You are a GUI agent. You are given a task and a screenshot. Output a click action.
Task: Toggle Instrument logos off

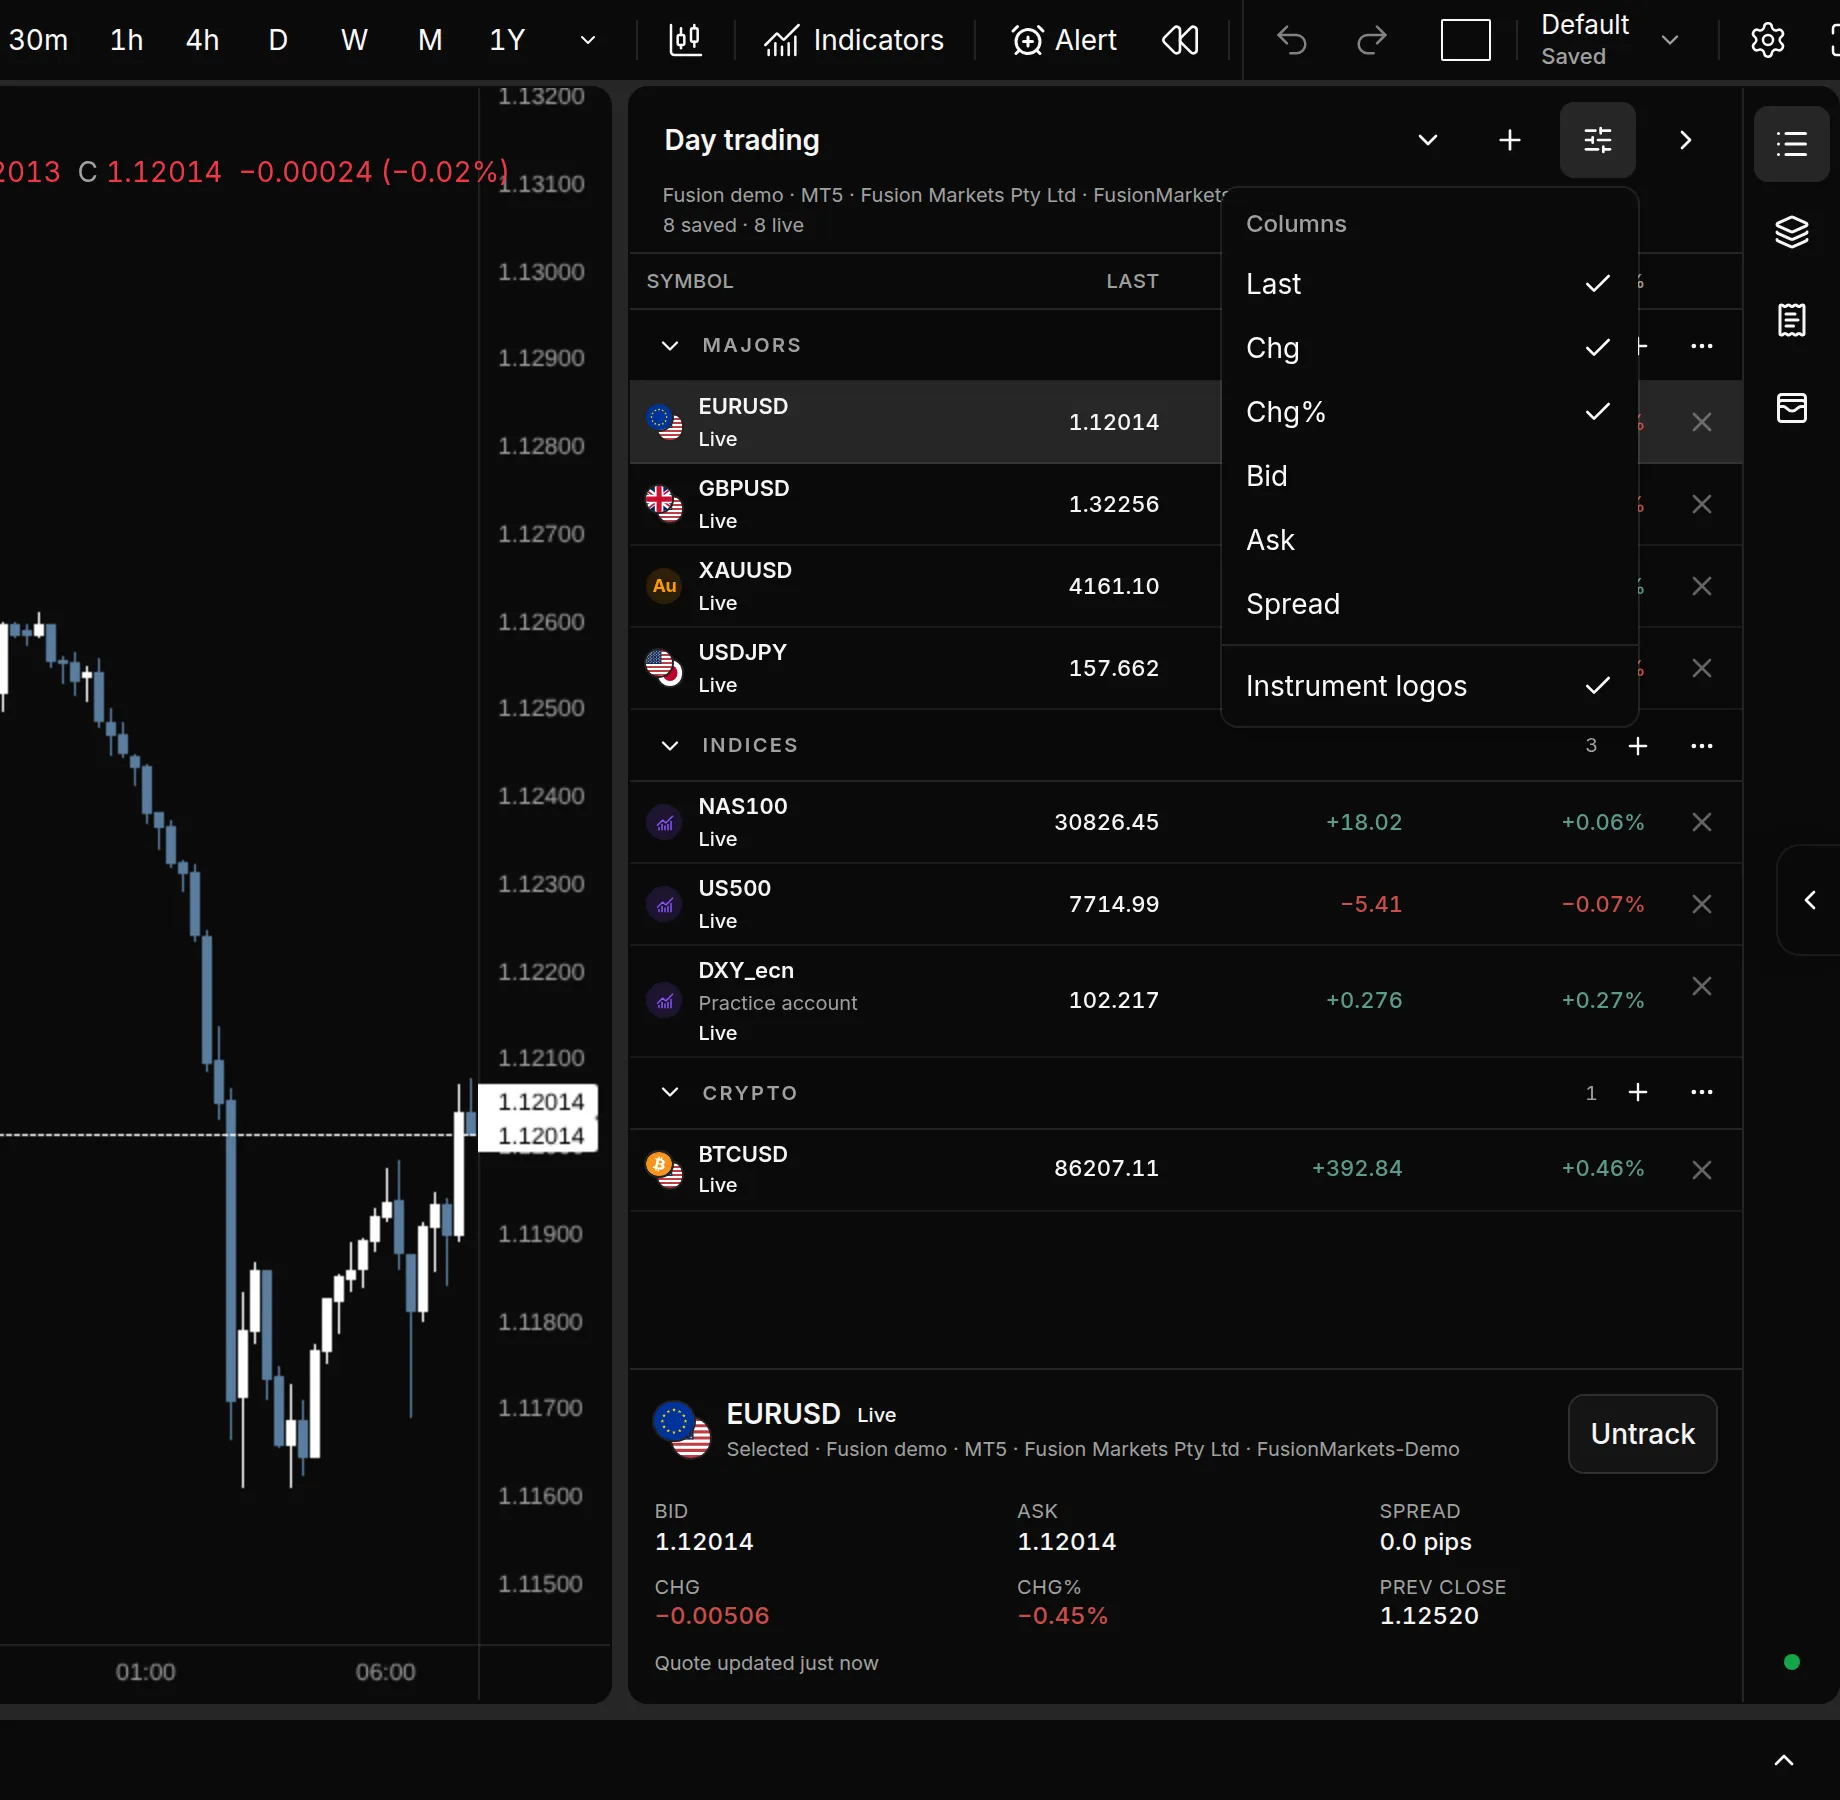coord(1430,686)
